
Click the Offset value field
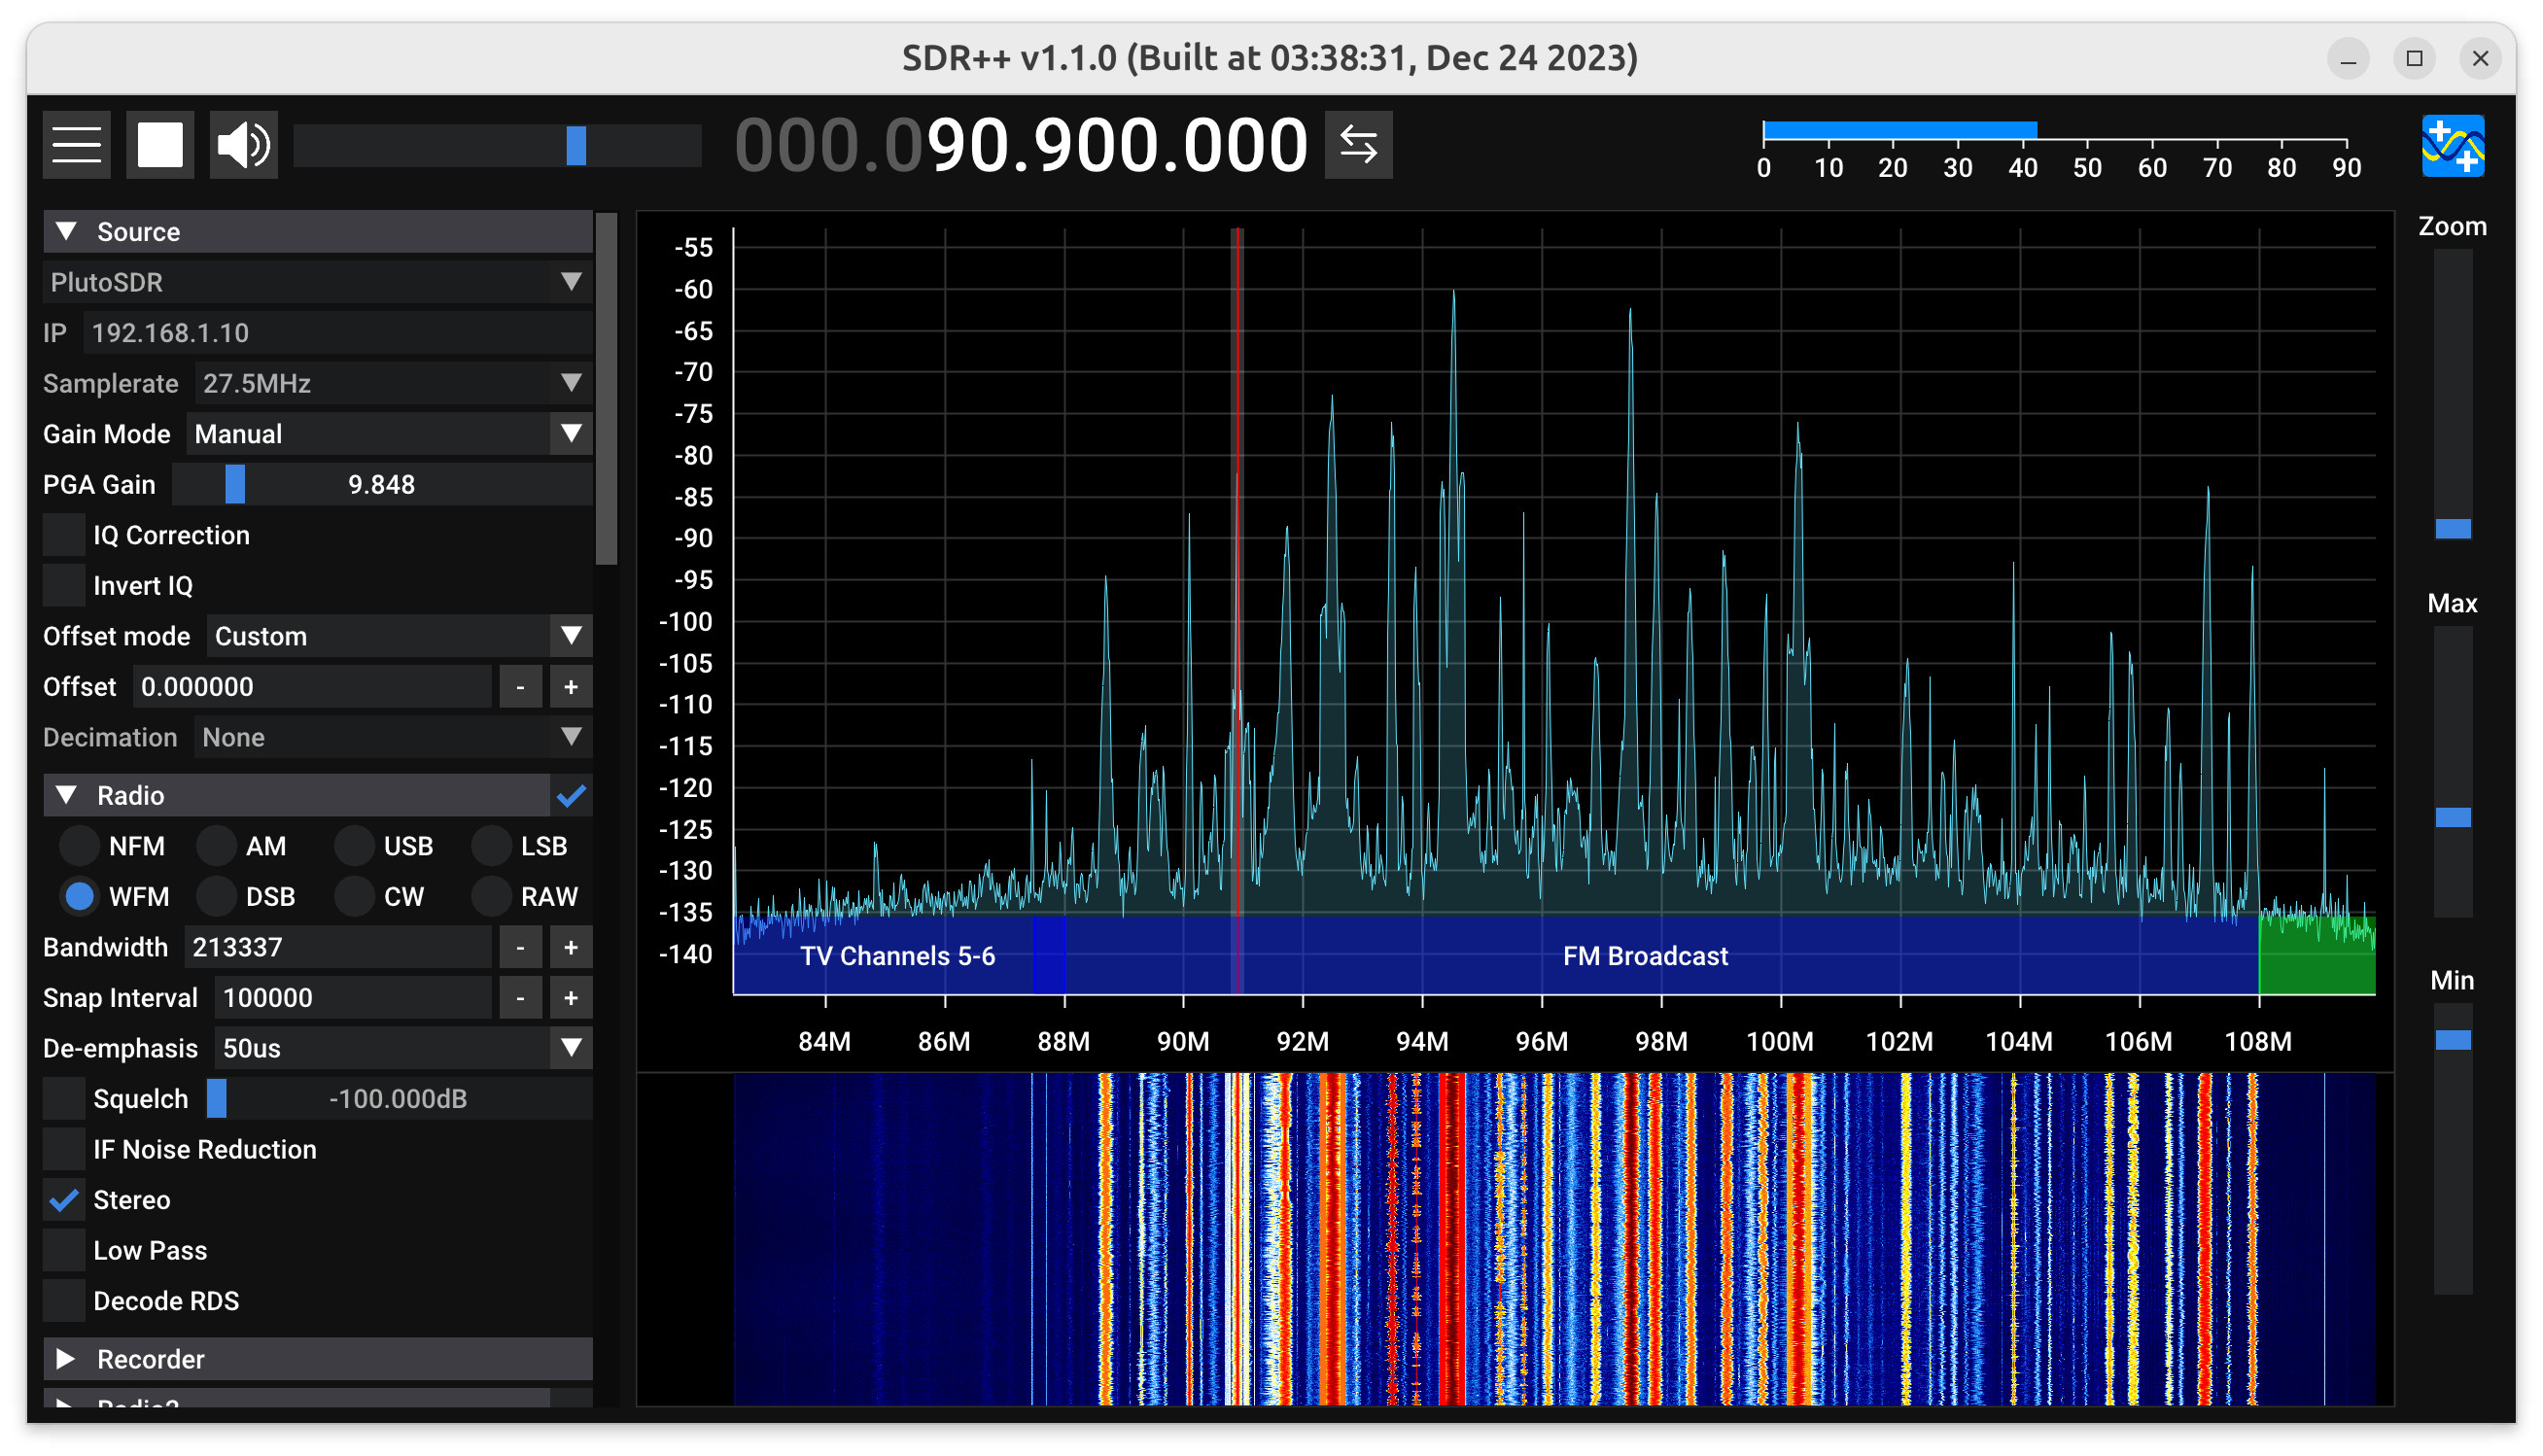[312, 687]
